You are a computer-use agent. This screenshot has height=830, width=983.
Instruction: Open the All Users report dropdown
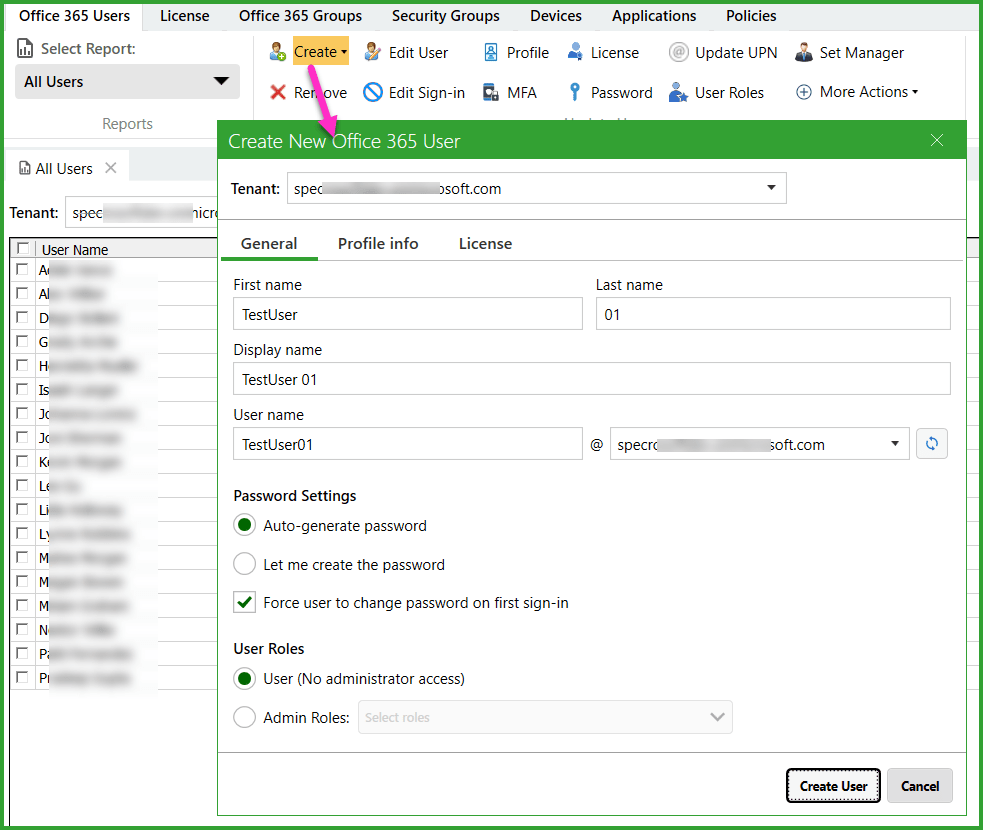[127, 81]
